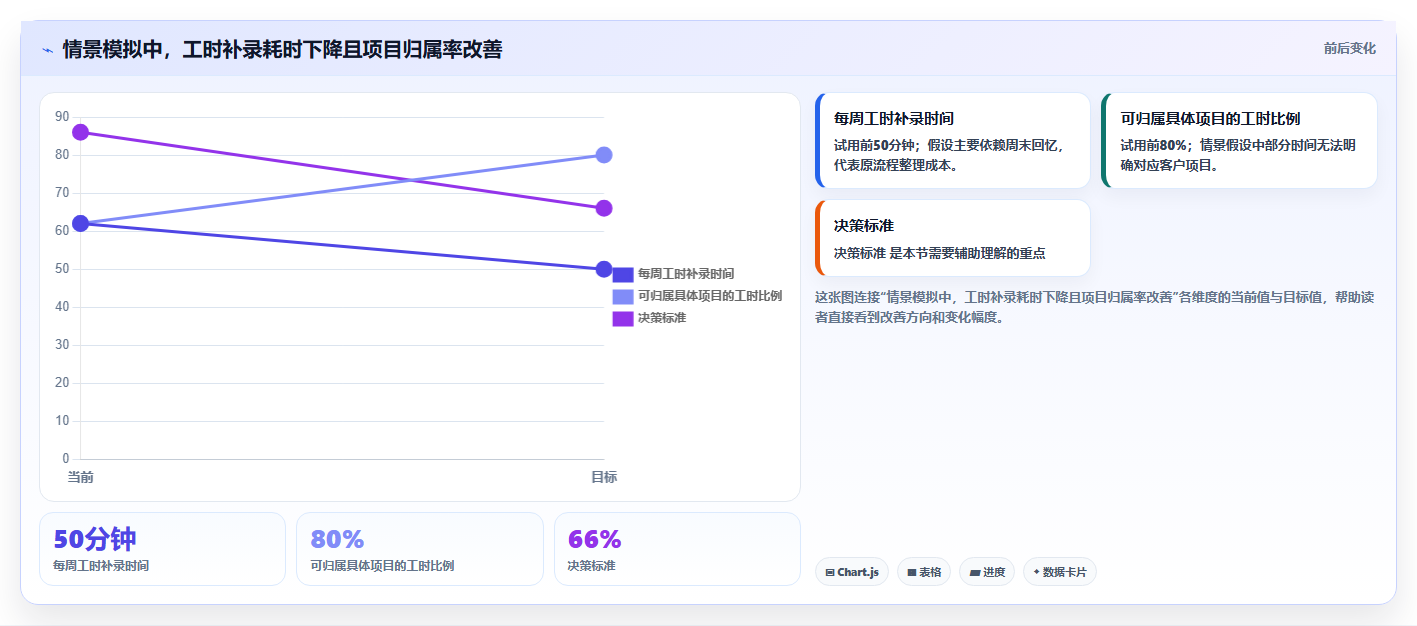Click the 进度 tag

[x=987, y=572]
